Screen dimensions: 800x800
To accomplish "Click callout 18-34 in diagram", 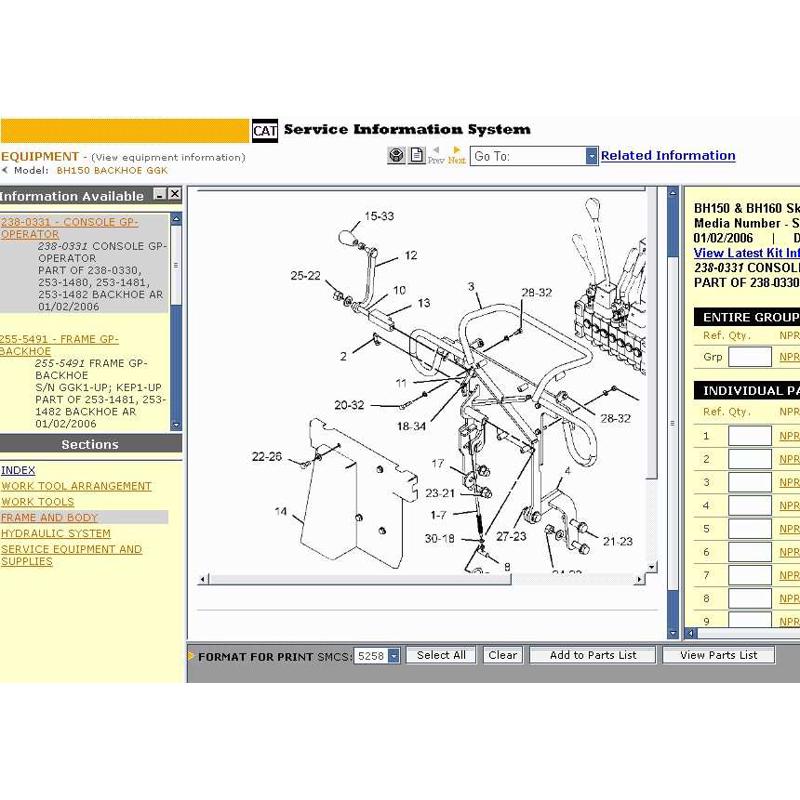I will click(x=411, y=426).
